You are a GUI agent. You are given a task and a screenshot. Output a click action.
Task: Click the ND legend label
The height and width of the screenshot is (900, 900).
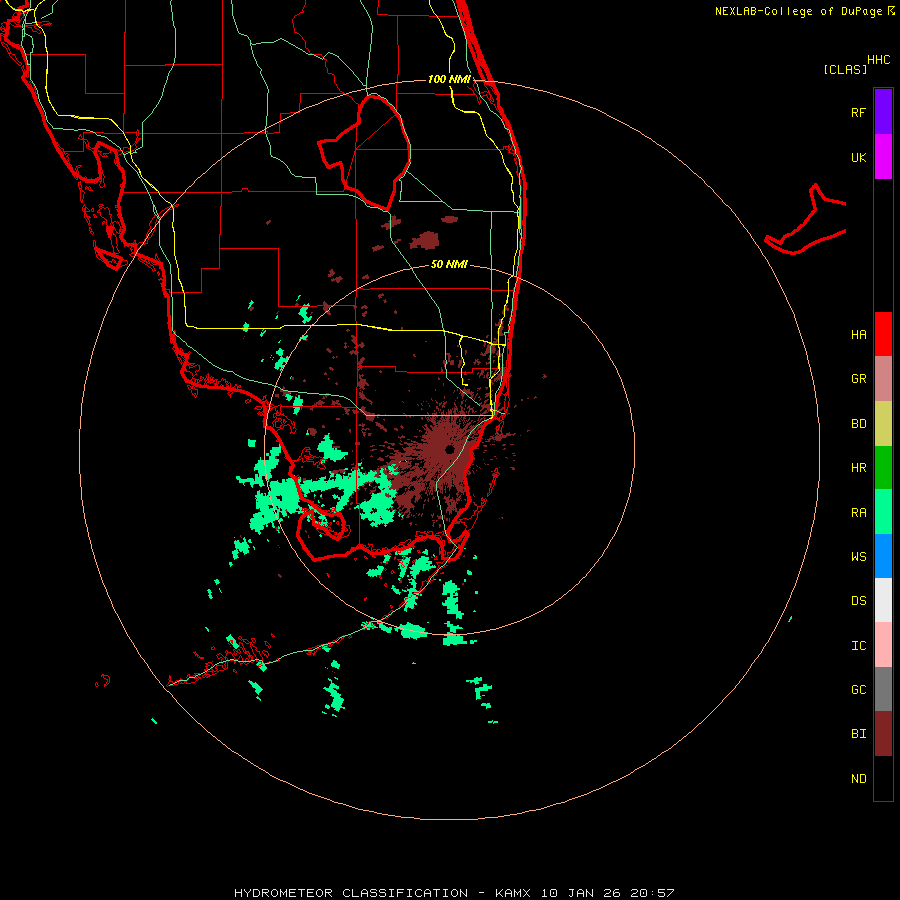point(858,779)
